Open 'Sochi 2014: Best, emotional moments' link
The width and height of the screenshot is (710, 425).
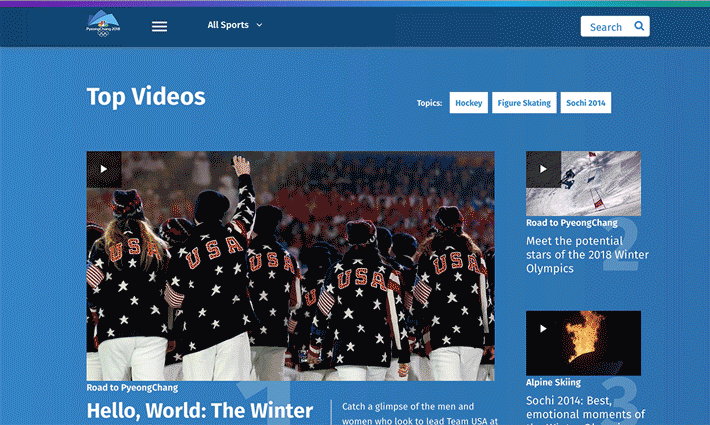point(585,410)
